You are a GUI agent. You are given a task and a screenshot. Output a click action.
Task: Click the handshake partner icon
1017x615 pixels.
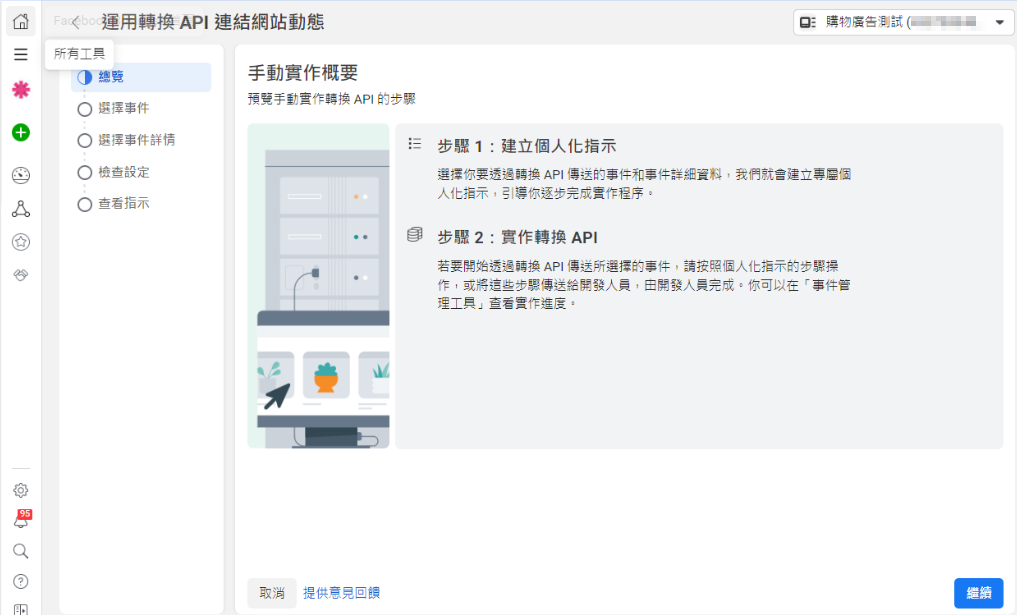click(x=20, y=274)
